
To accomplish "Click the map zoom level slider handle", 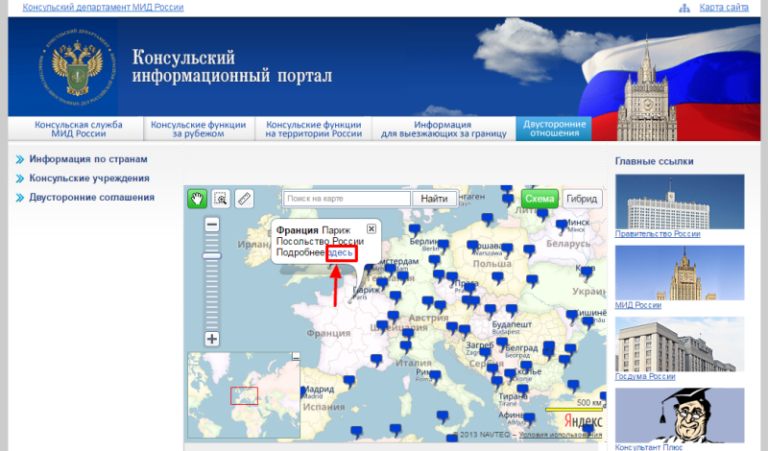I will click(x=212, y=256).
